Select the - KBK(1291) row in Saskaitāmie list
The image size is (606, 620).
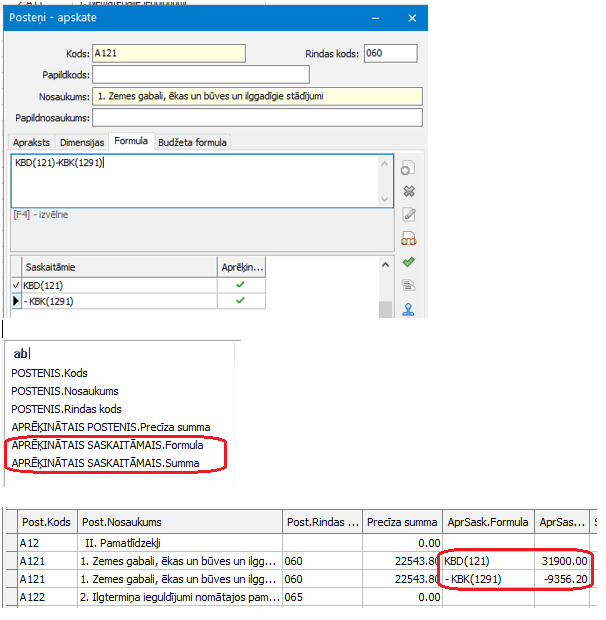pyautogui.click(x=119, y=301)
